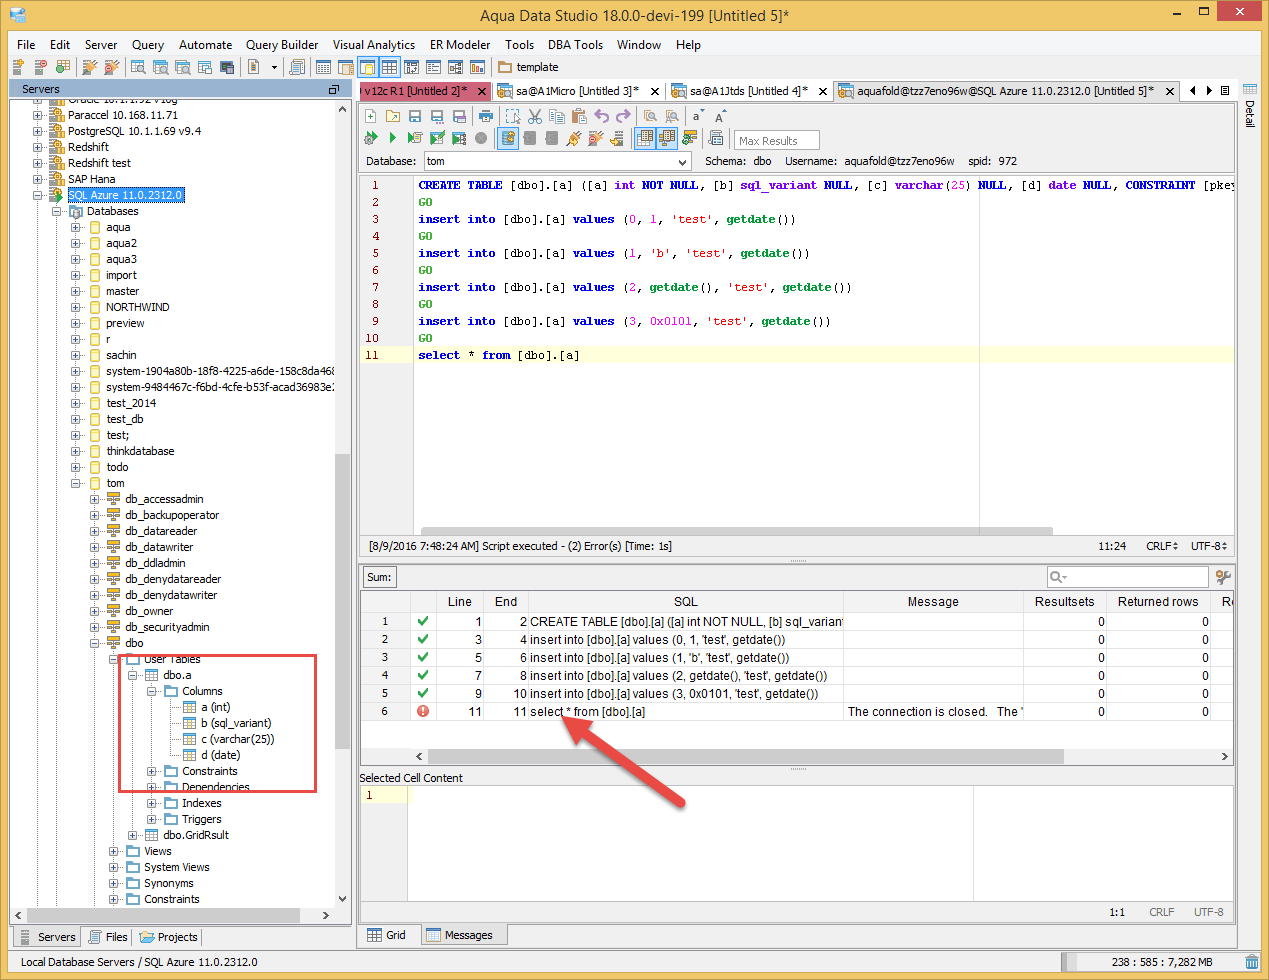The image size is (1269, 980).
Task: Click the Cut scissors icon
Action: [x=535, y=116]
